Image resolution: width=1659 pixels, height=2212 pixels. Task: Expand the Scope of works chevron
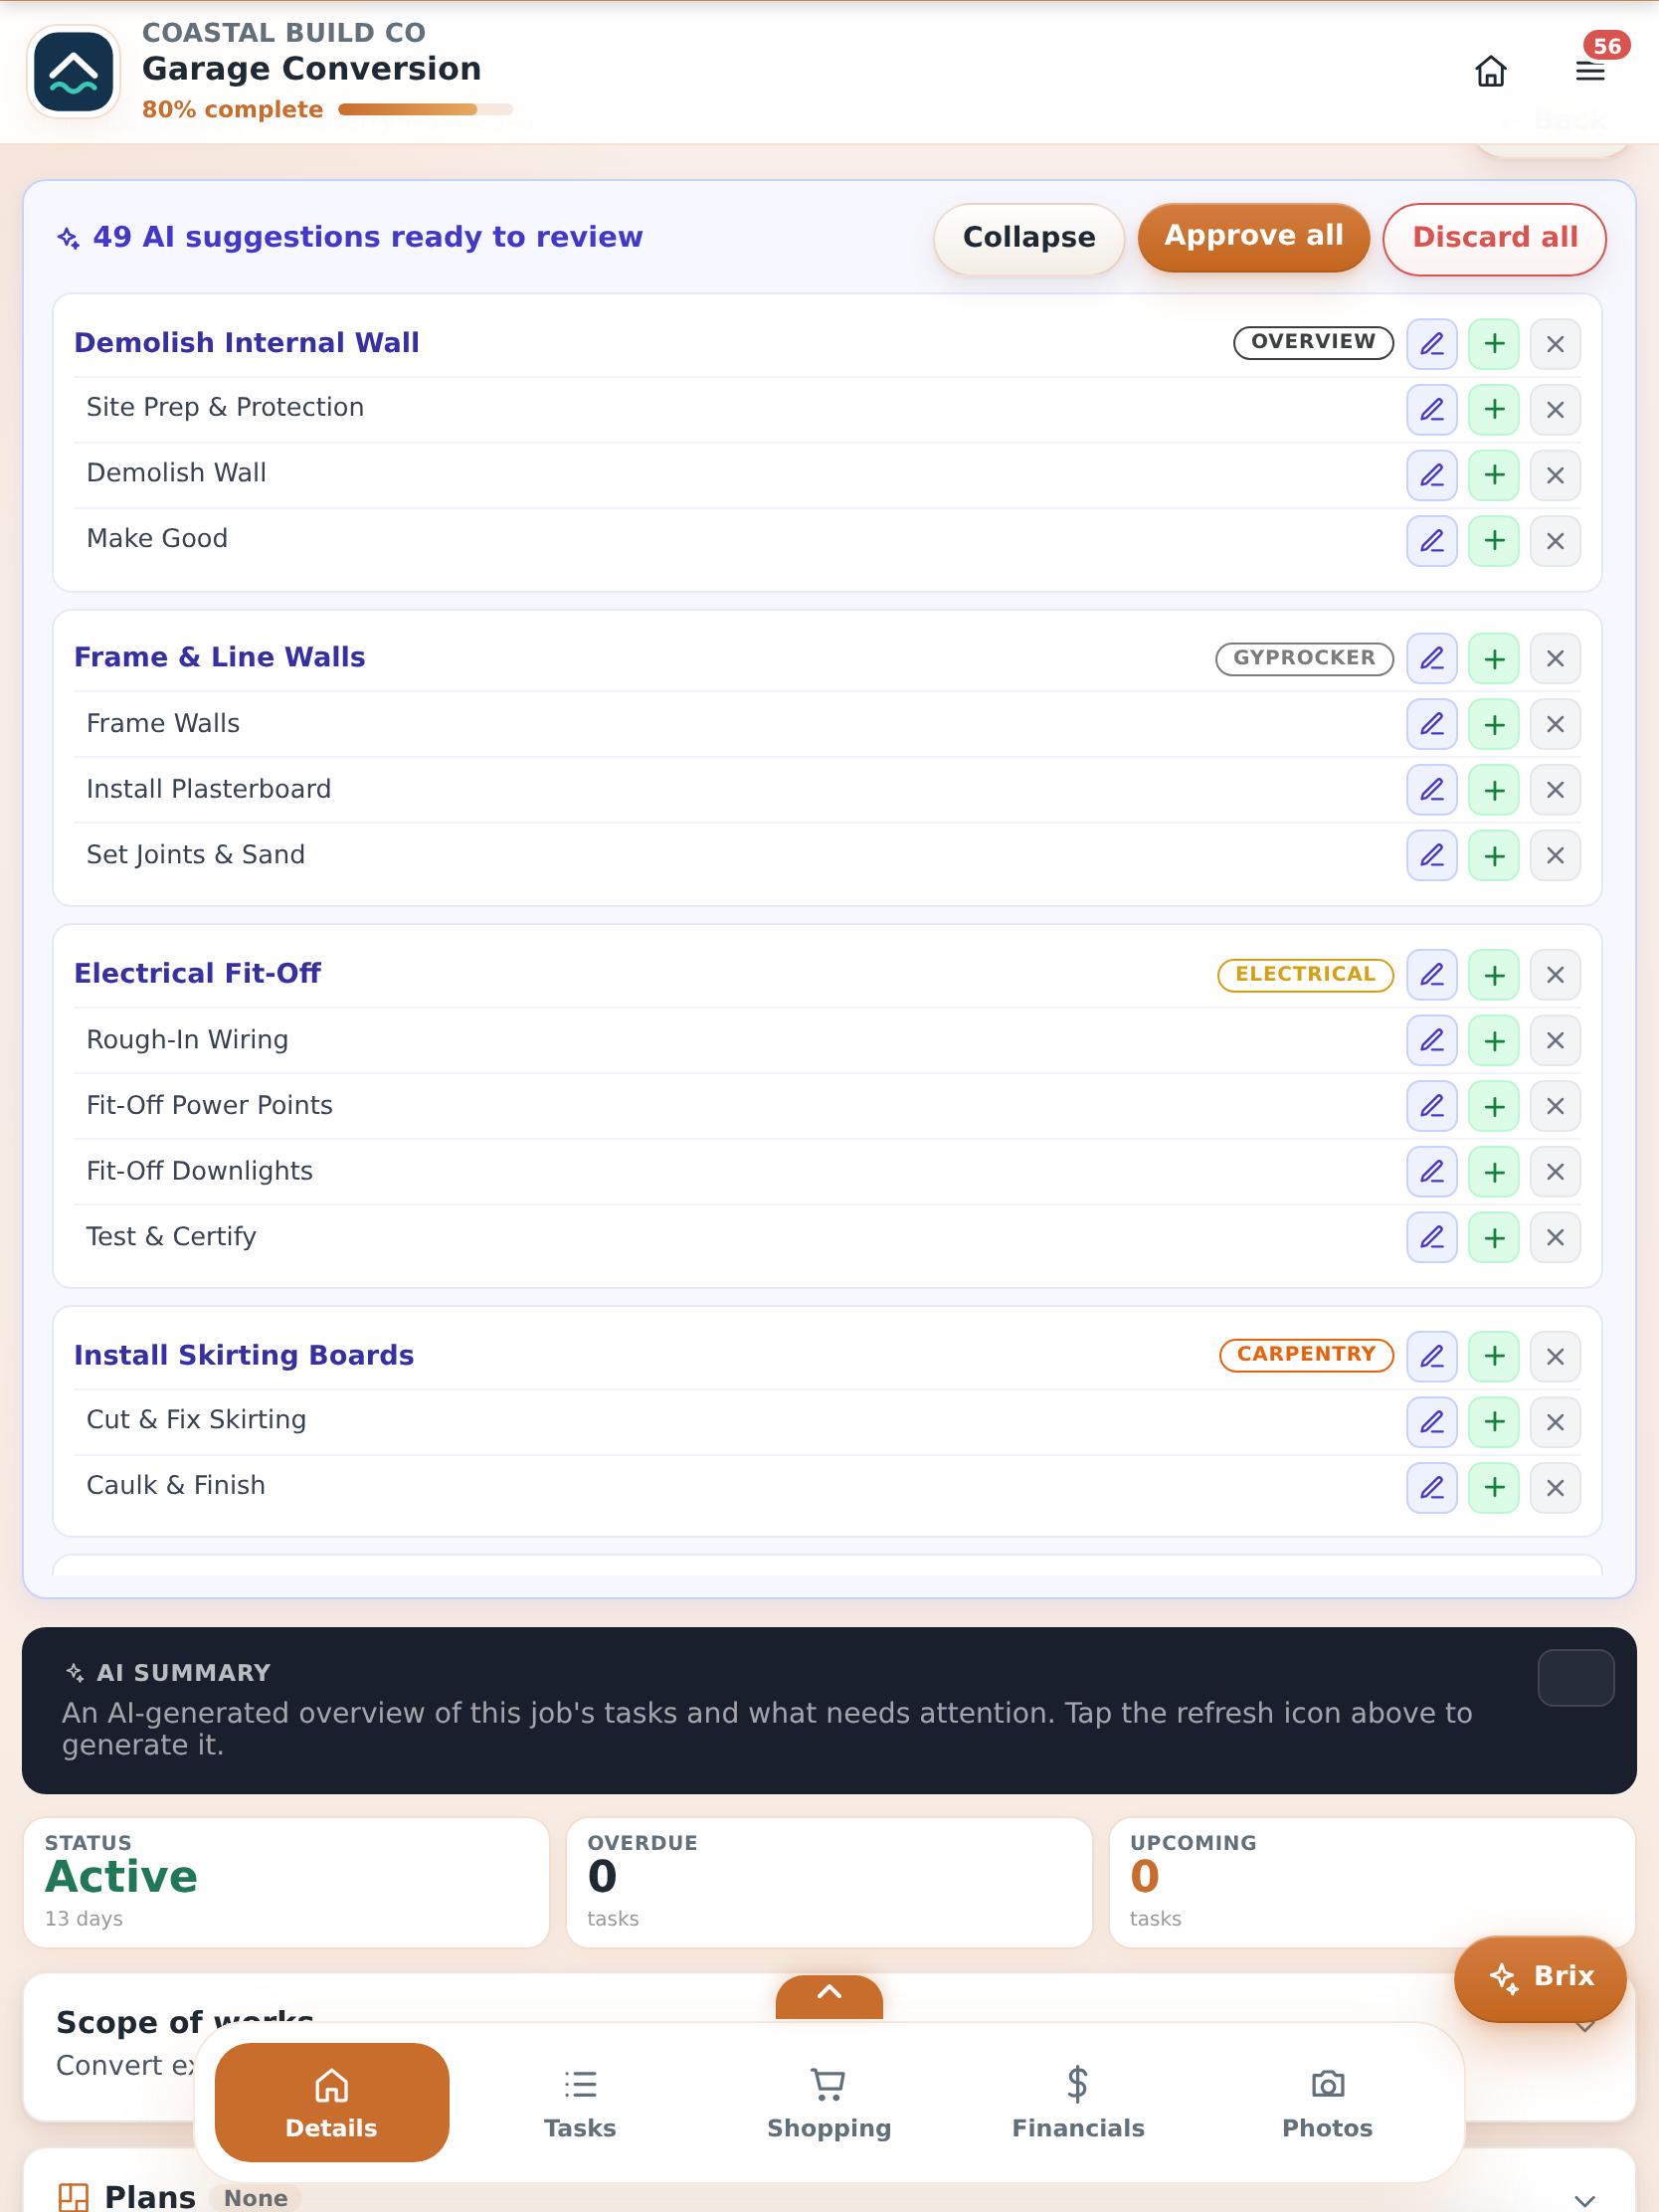(x=1584, y=2028)
